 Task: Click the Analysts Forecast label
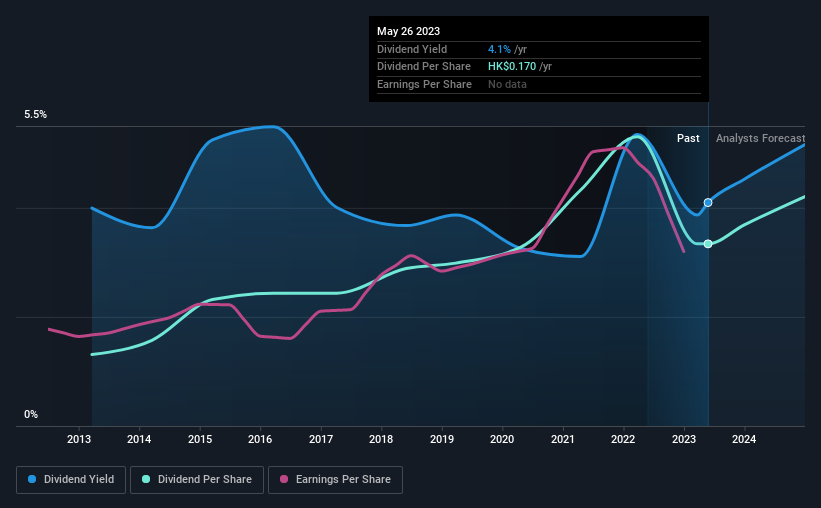coord(760,138)
